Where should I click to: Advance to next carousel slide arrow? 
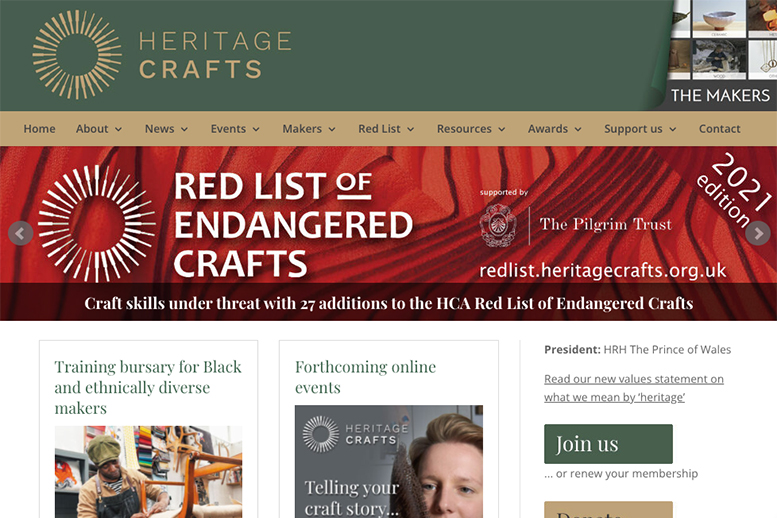(x=758, y=233)
